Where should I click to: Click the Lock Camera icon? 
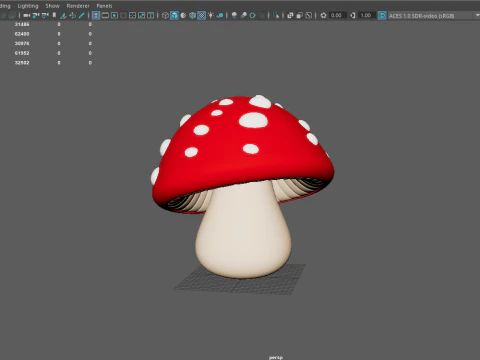(x=36, y=15)
